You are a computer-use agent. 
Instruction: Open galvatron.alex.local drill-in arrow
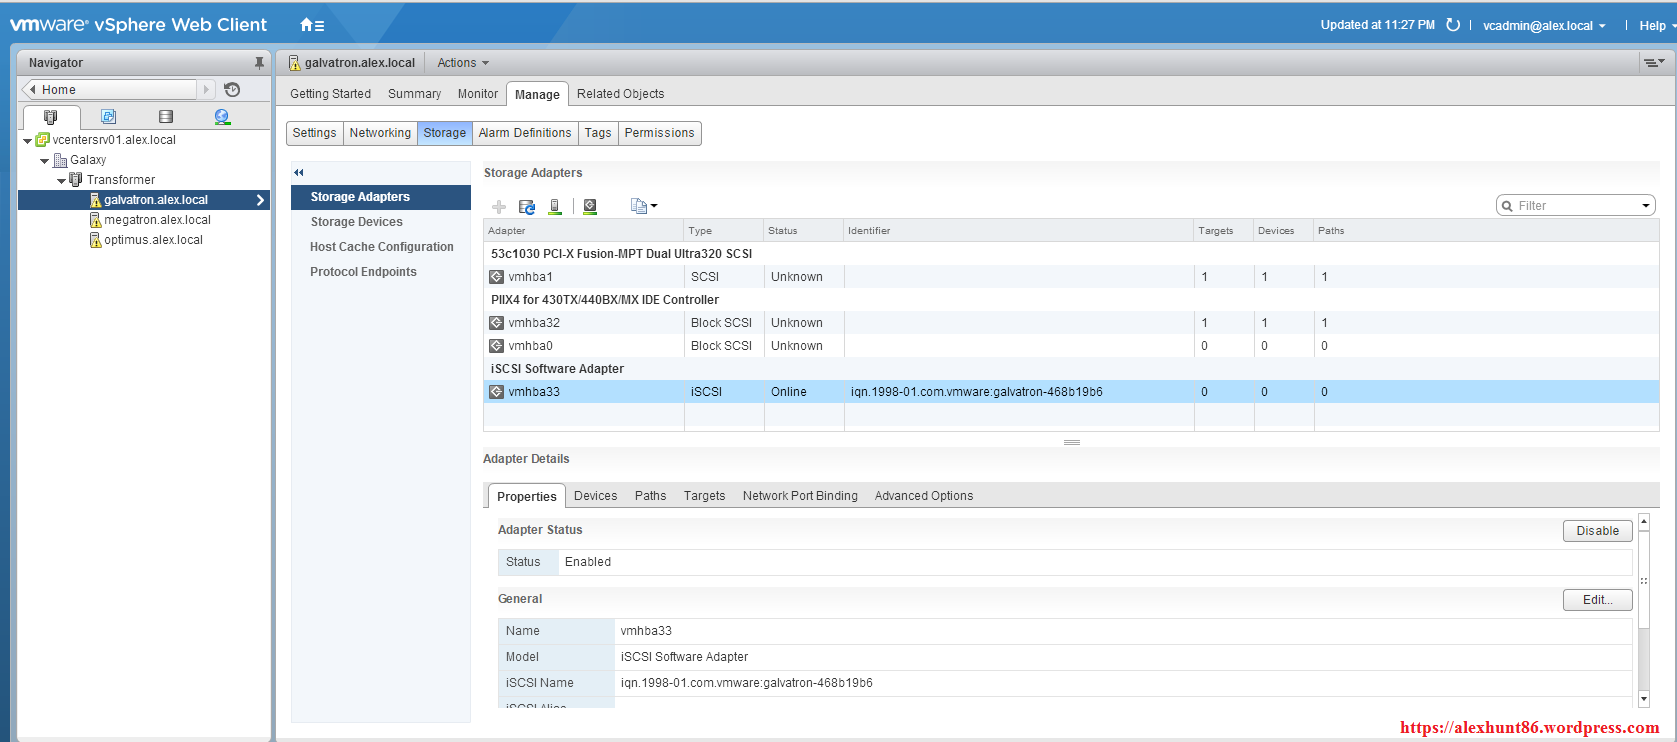point(260,200)
